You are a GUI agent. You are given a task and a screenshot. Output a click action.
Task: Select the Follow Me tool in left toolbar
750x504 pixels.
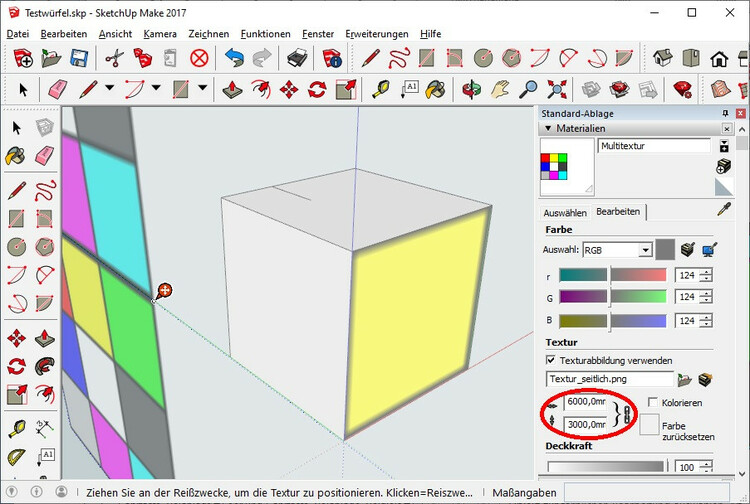point(44,367)
